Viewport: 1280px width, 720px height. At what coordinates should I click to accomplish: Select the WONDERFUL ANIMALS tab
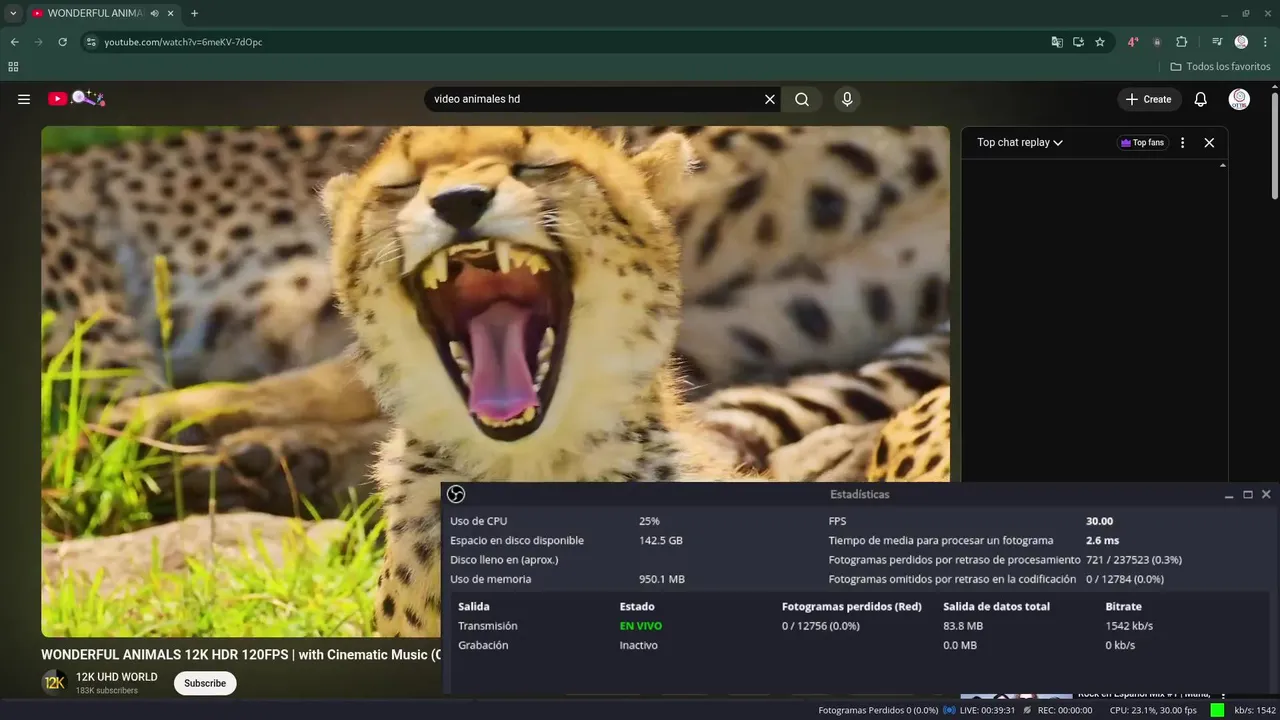(95, 13)
